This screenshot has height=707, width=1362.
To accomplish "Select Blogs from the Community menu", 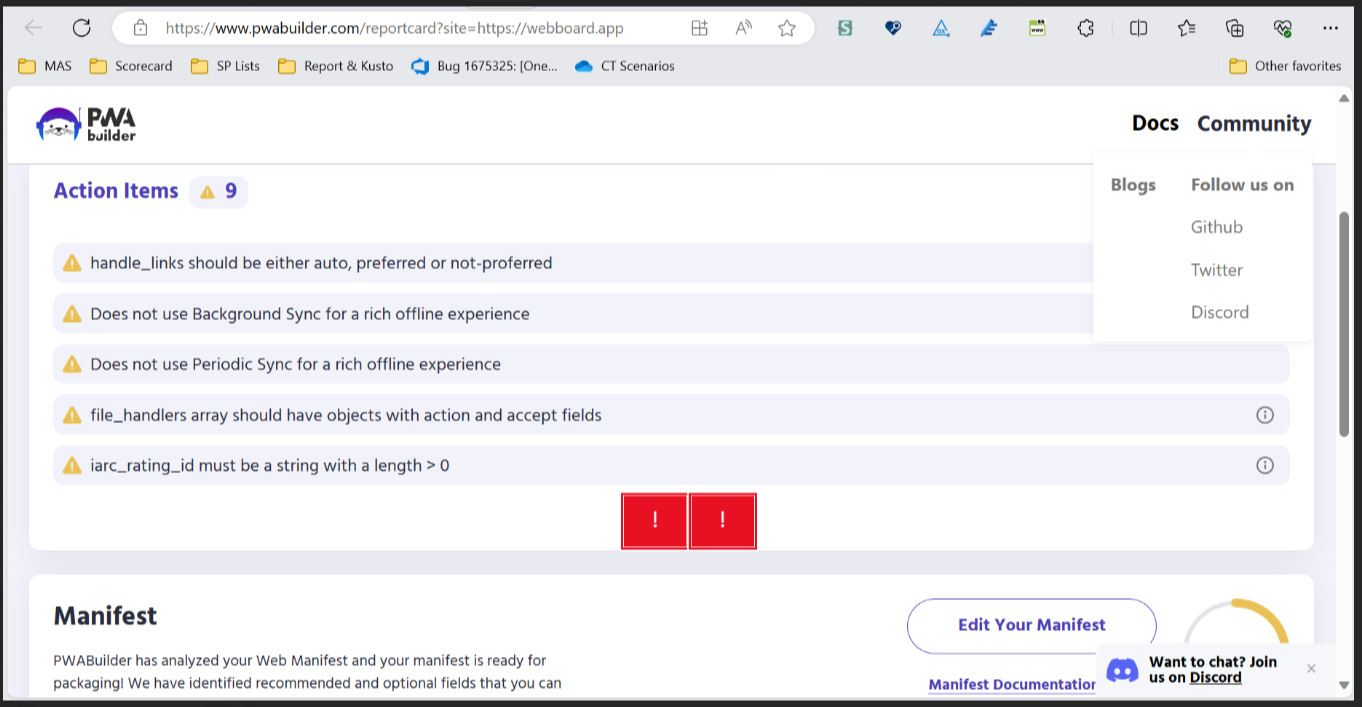I will tap(1133, 184).
